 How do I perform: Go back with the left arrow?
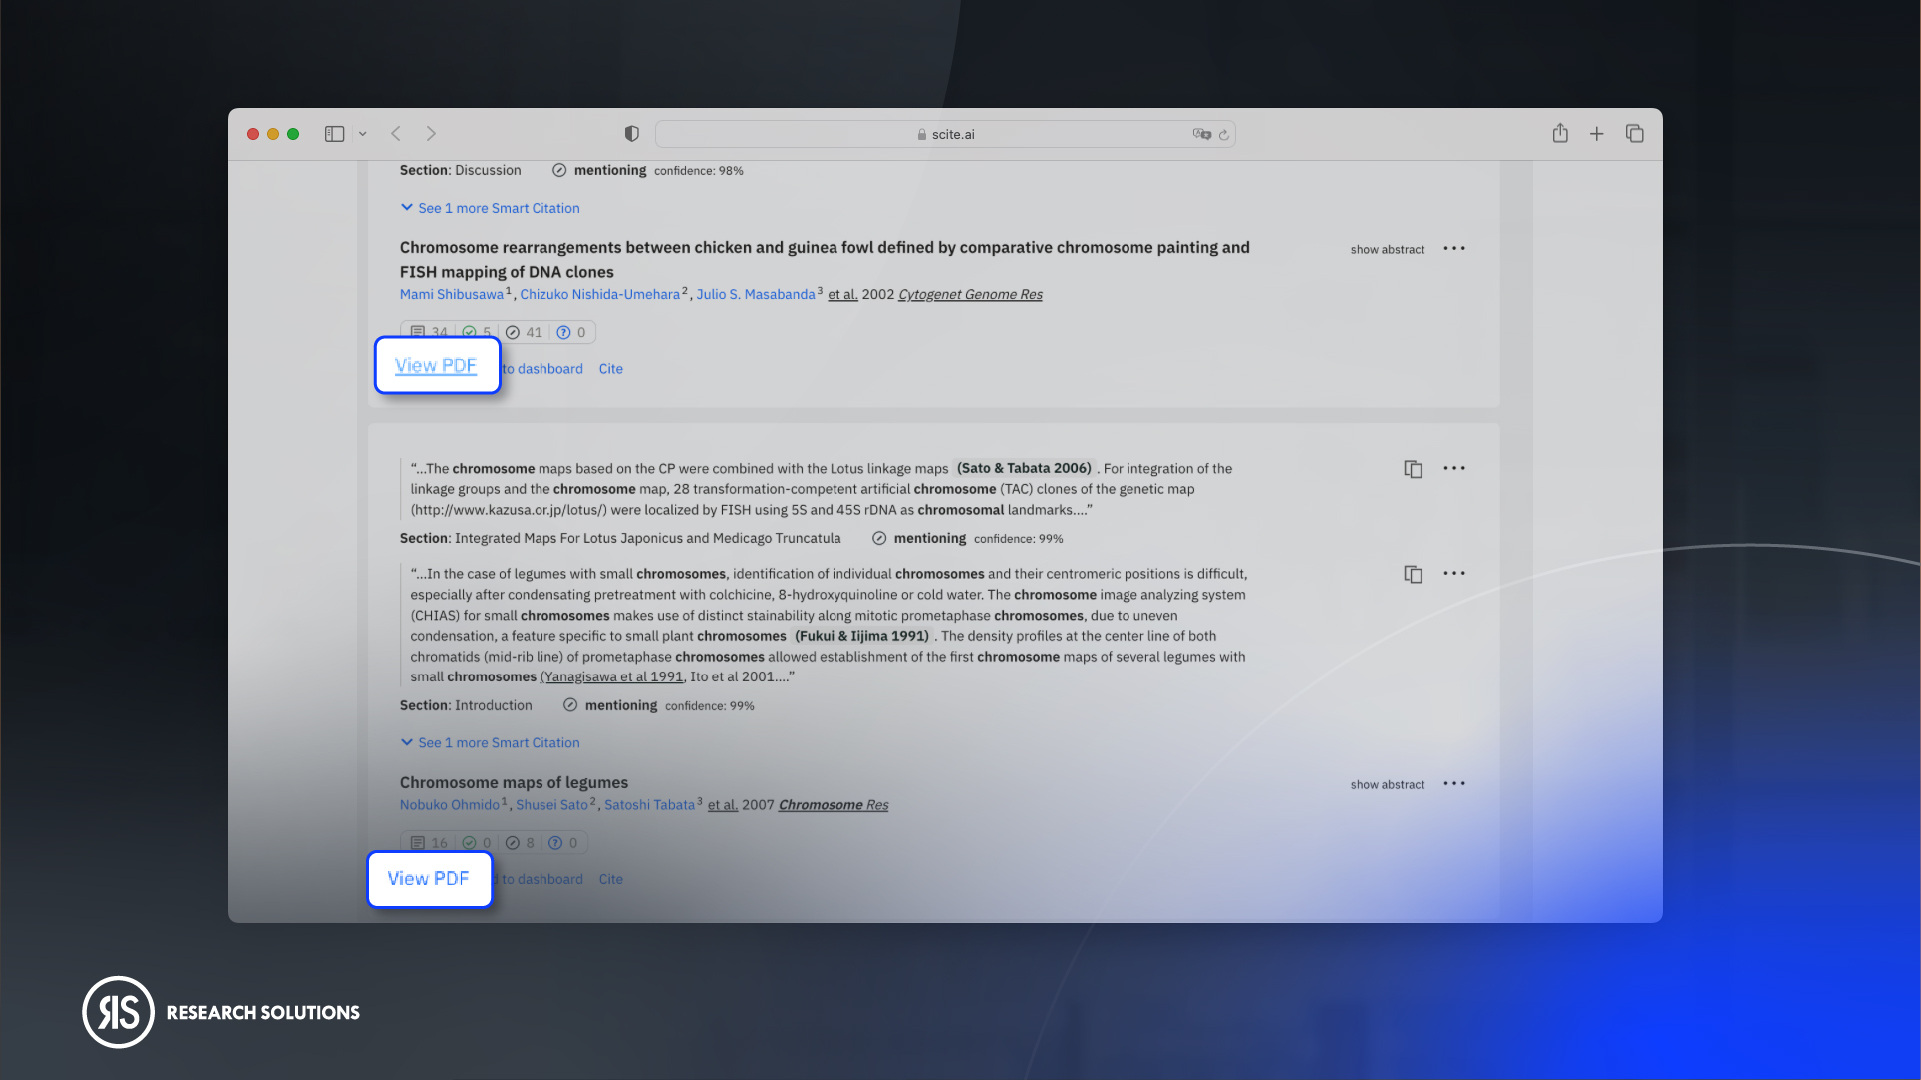click(396, 134)
